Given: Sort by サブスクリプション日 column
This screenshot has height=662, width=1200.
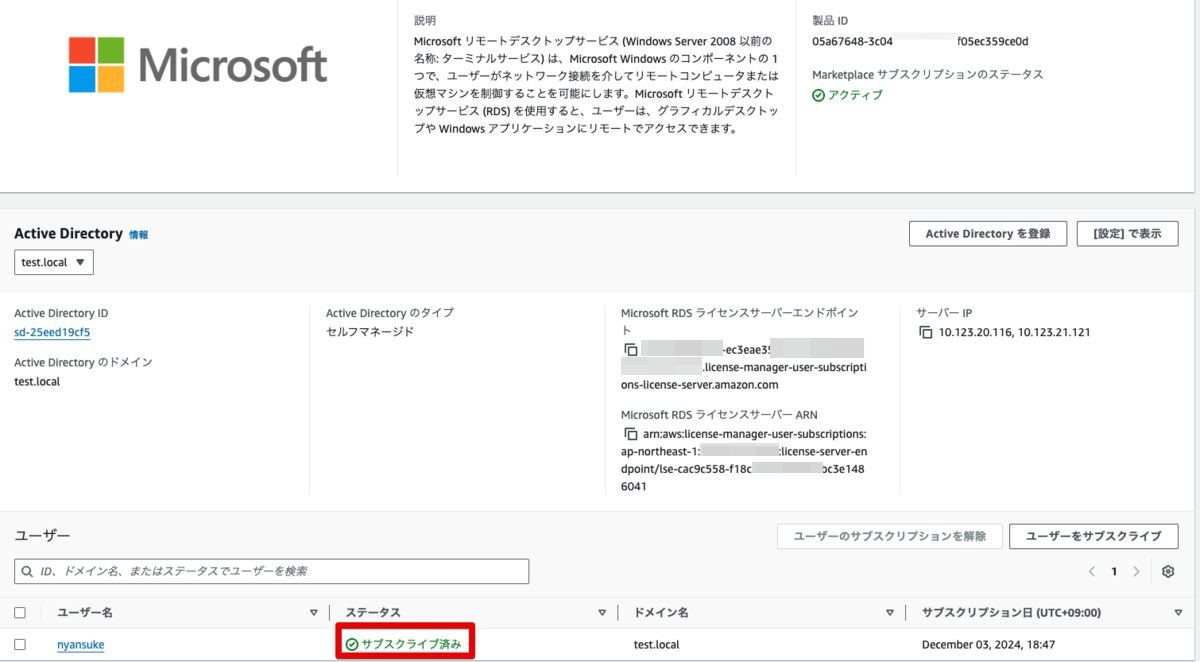Looking at the screenshot, I should tap(1178, 612).
